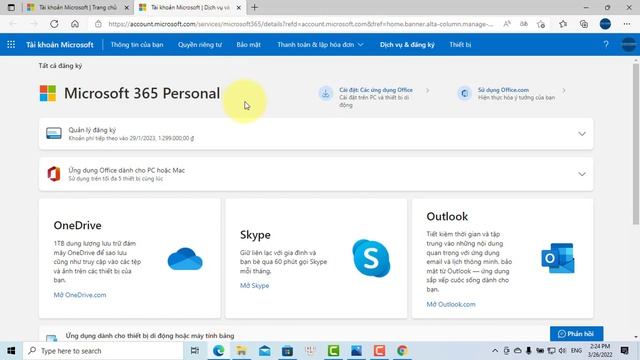
Task: Open Bảo mật menu item
Action: (248, 44)
